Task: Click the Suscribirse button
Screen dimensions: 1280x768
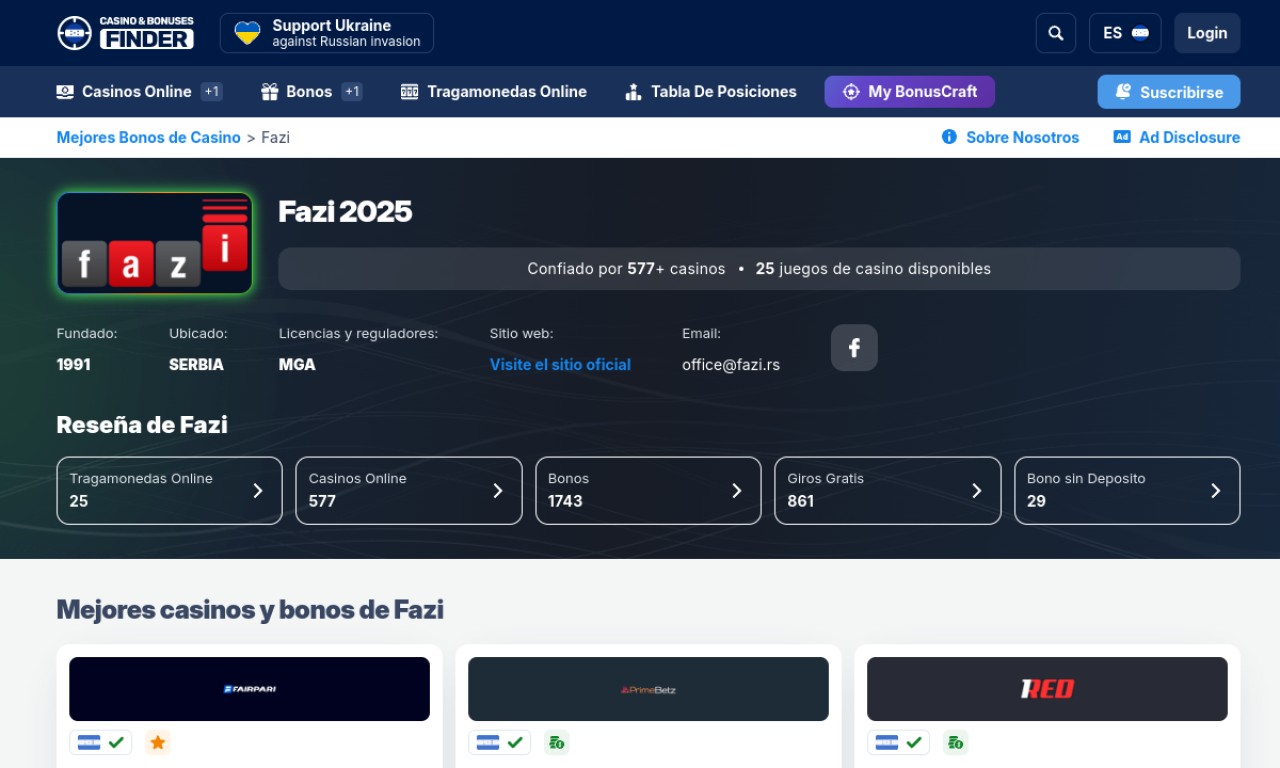Action: click(x=1169, y=92)
